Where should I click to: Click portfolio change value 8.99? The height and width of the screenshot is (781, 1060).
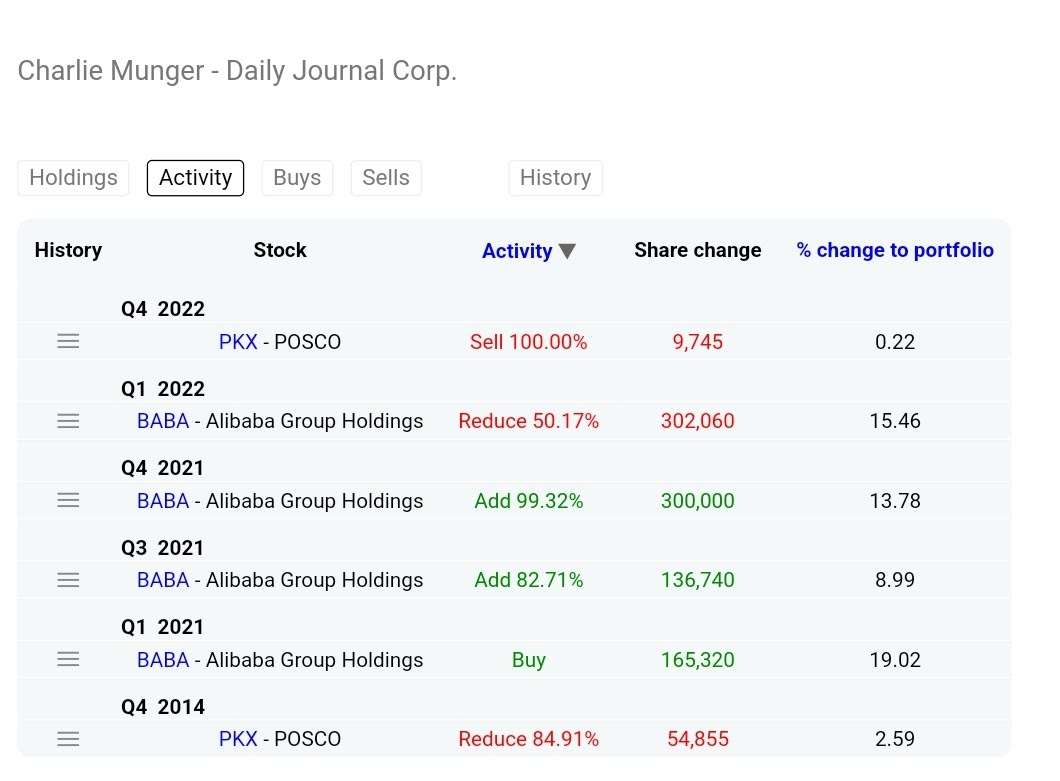click(895, 580)
